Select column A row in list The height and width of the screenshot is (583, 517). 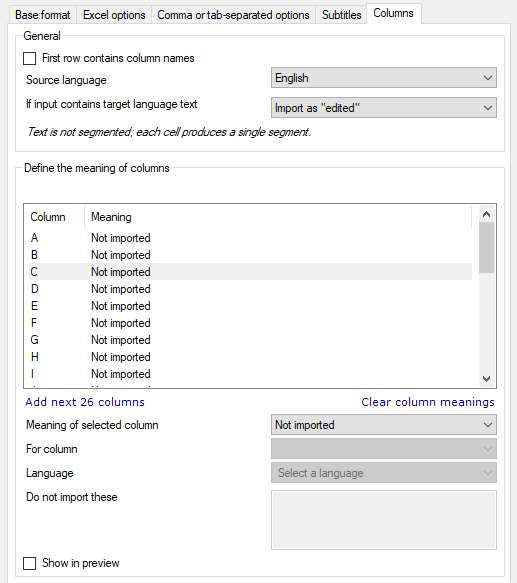250,238
